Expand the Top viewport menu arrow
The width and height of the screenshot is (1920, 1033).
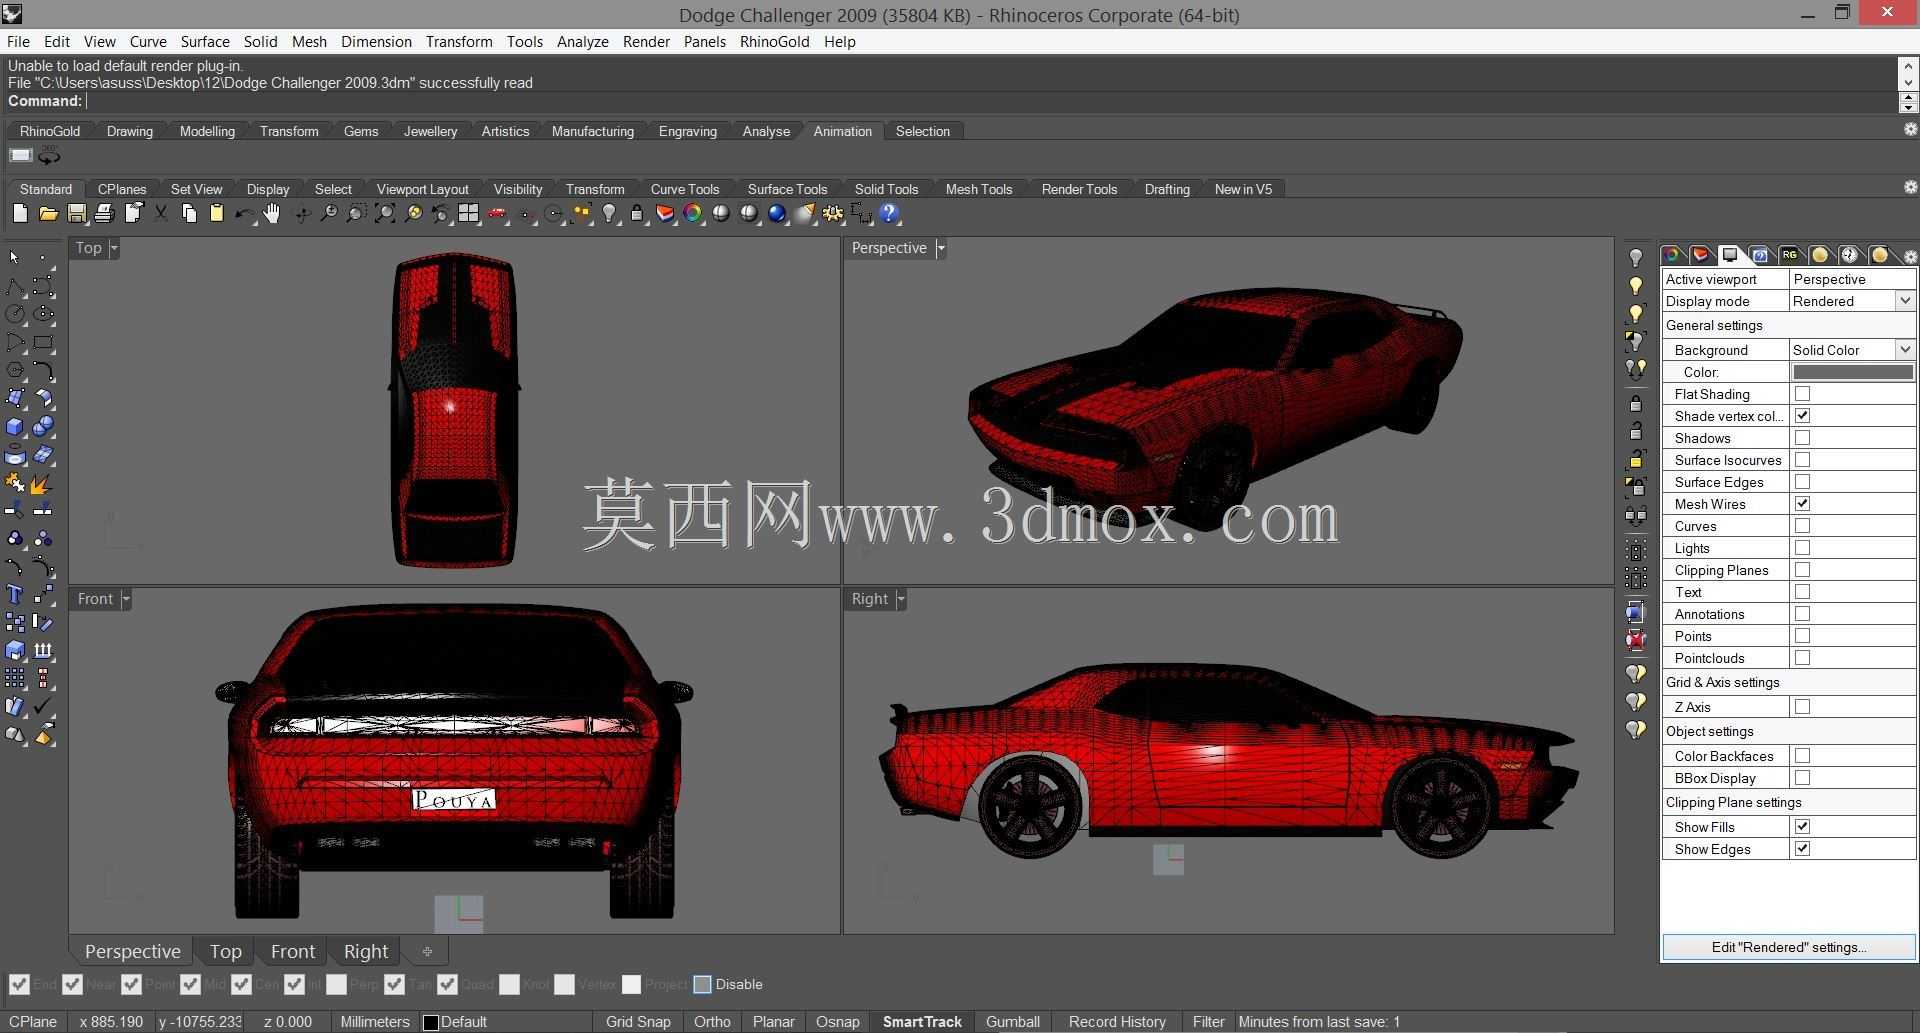pyautogui.click(x=114, y=248)
